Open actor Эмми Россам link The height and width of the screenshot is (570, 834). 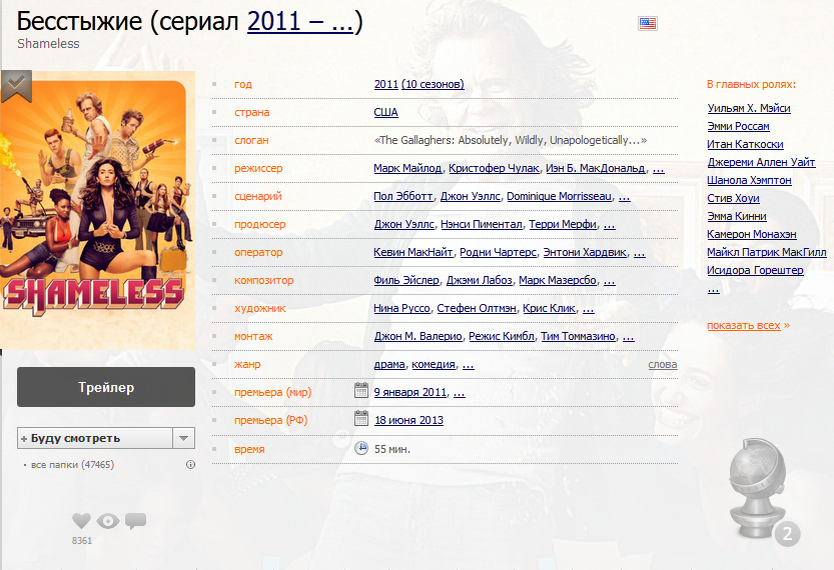pyautogui.click(x=738, y=126)
